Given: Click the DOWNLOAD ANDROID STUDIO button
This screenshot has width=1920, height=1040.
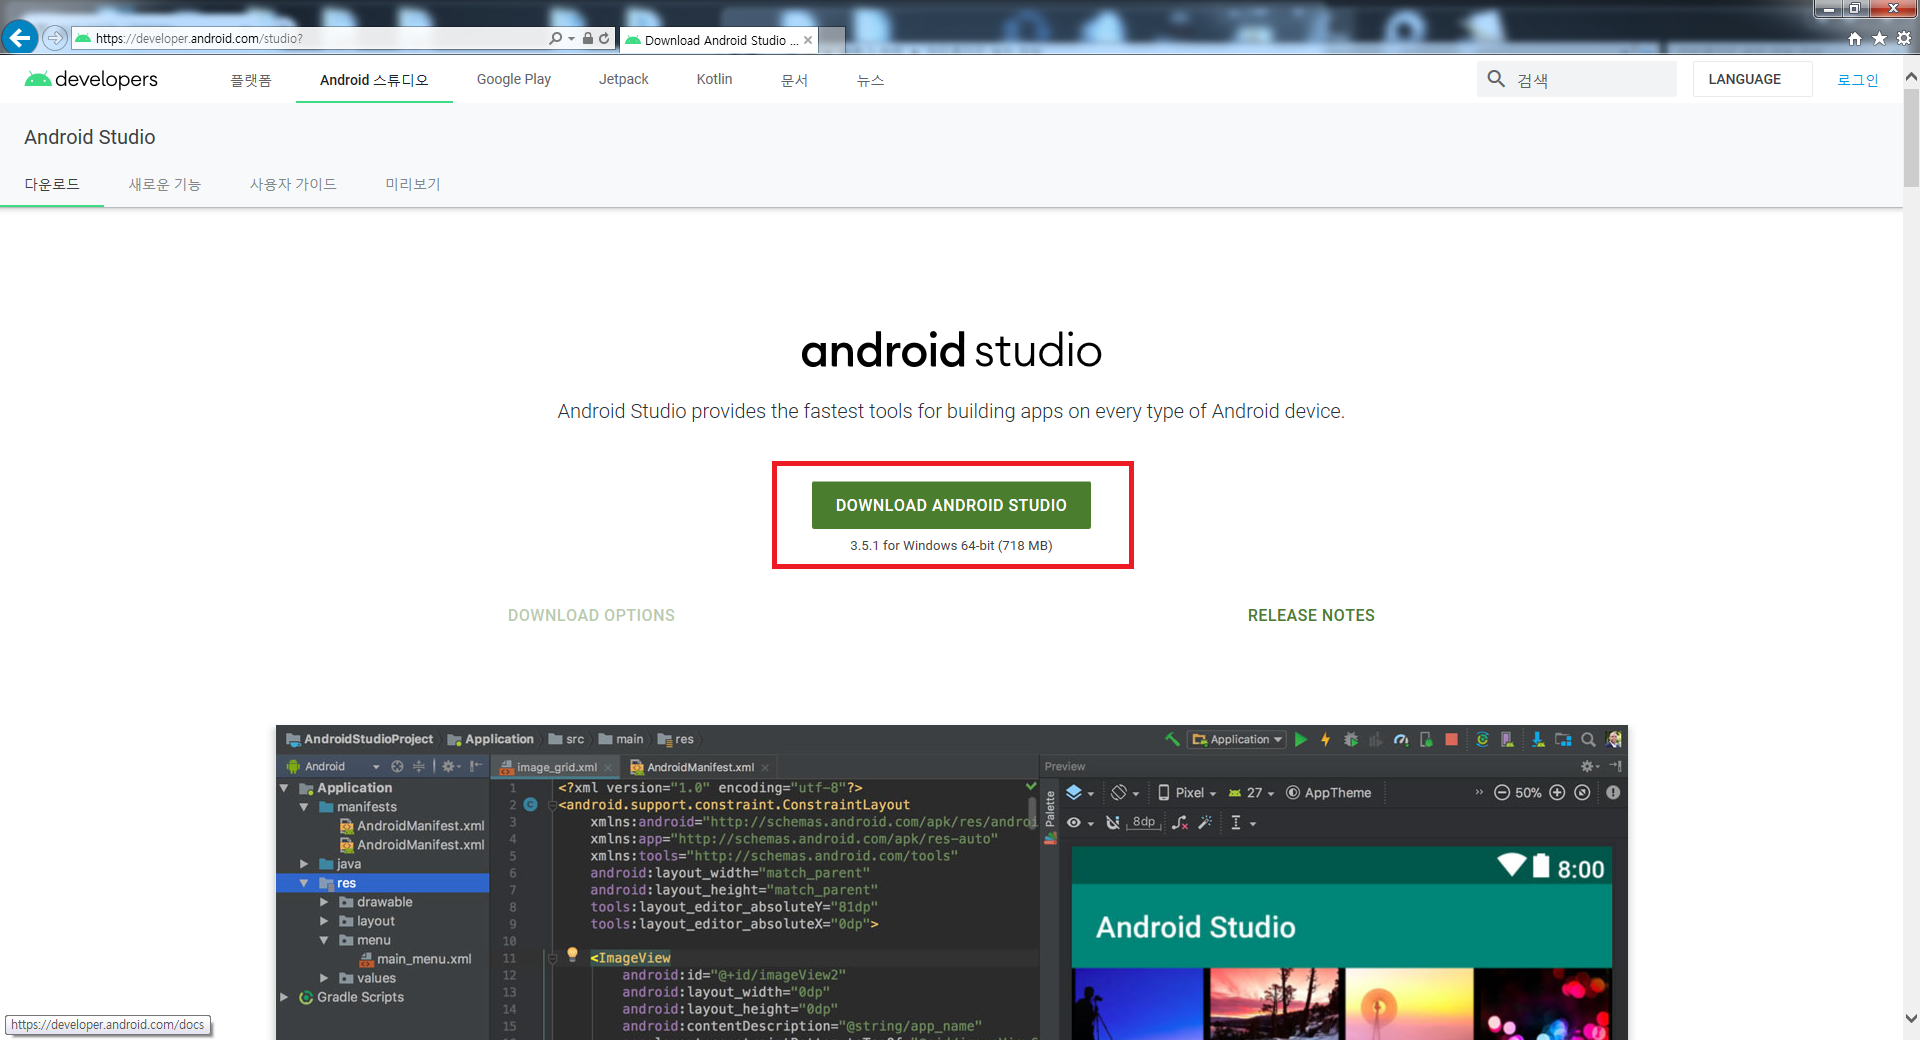Looking at the screenshot, I should 951,505.
